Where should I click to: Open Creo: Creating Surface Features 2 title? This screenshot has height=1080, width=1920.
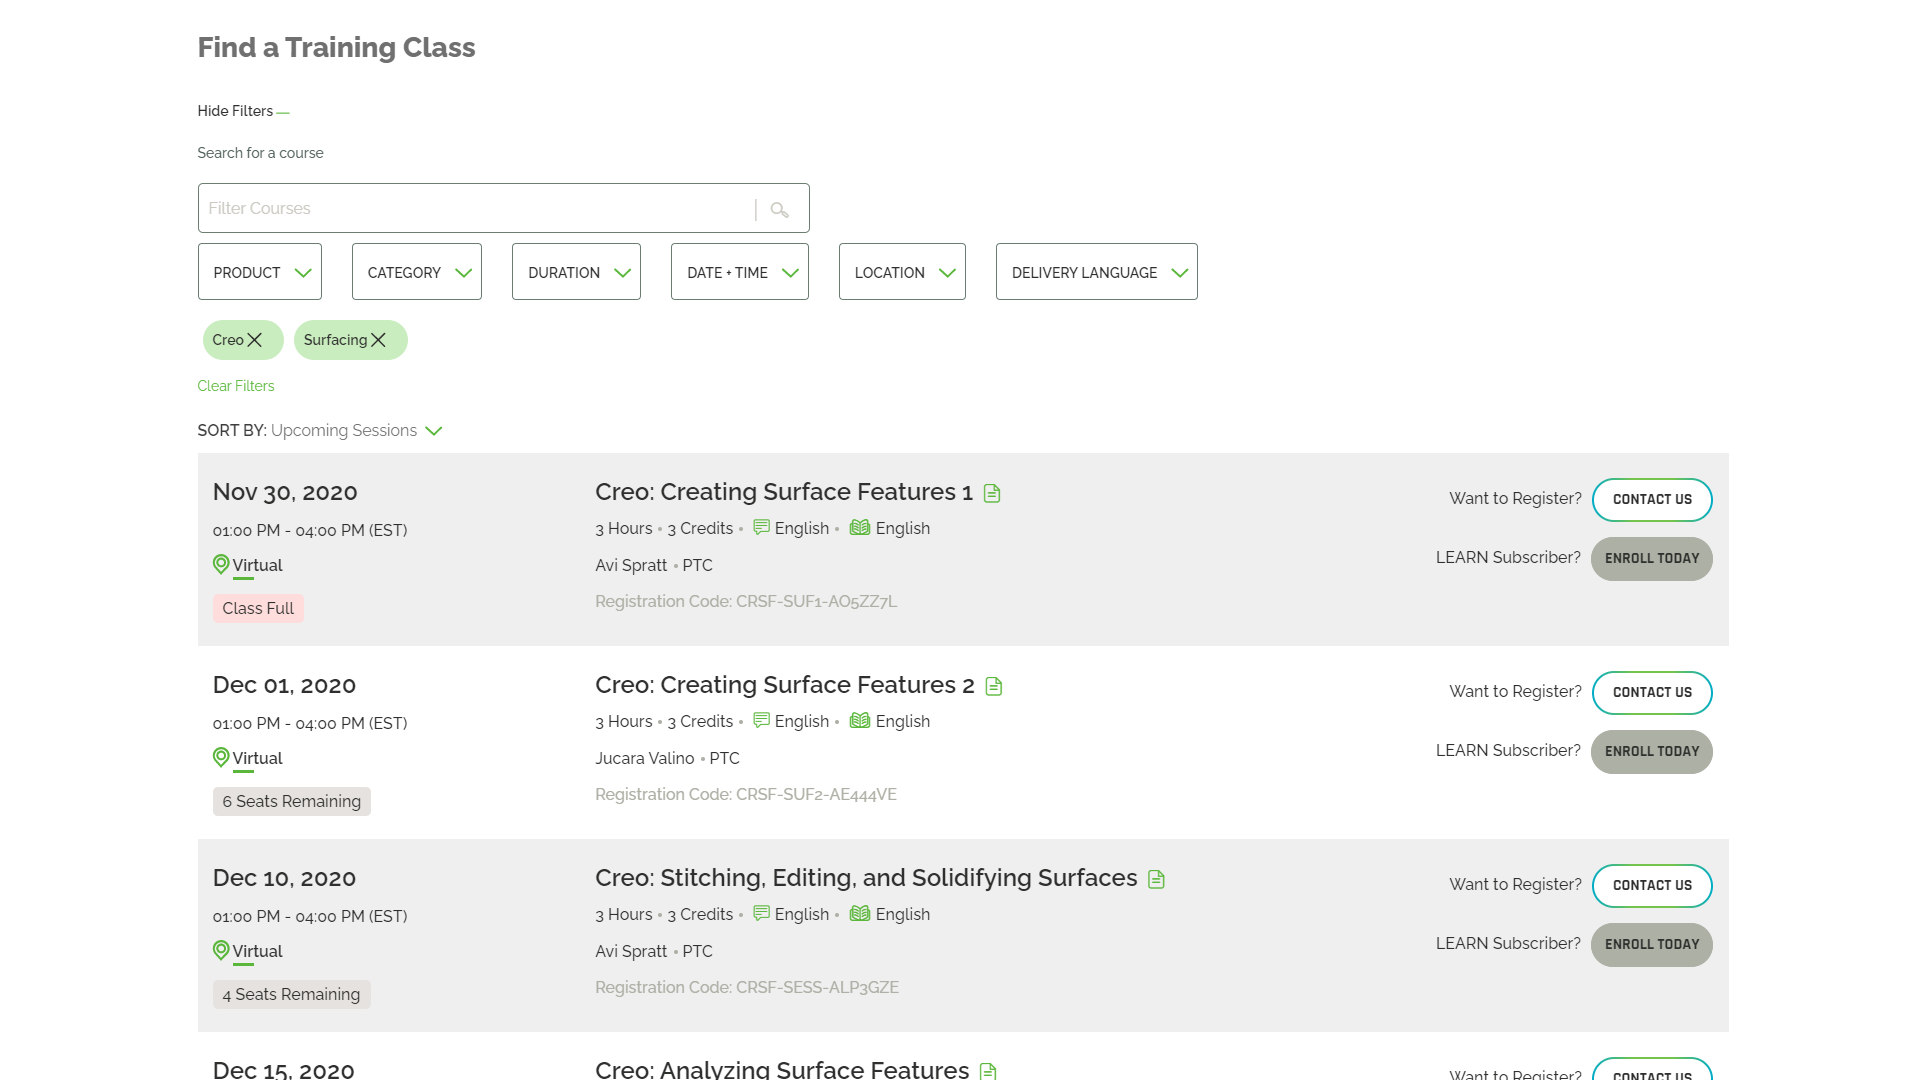785,685
